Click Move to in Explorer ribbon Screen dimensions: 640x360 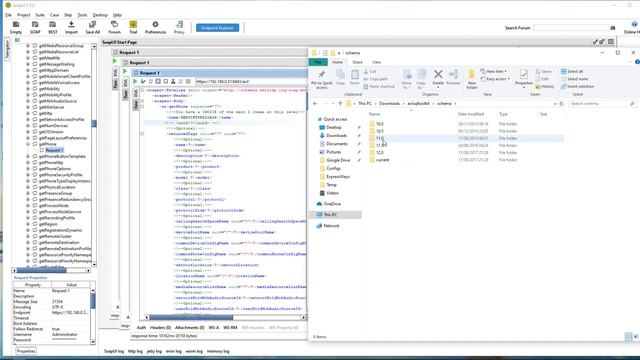pos(407,79)
